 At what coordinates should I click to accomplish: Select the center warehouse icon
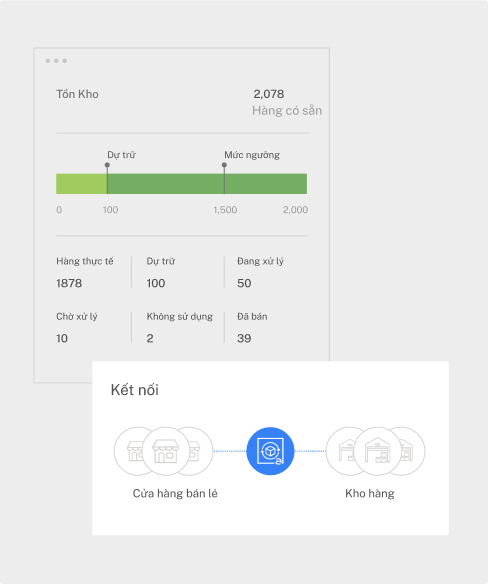point(377,451)
